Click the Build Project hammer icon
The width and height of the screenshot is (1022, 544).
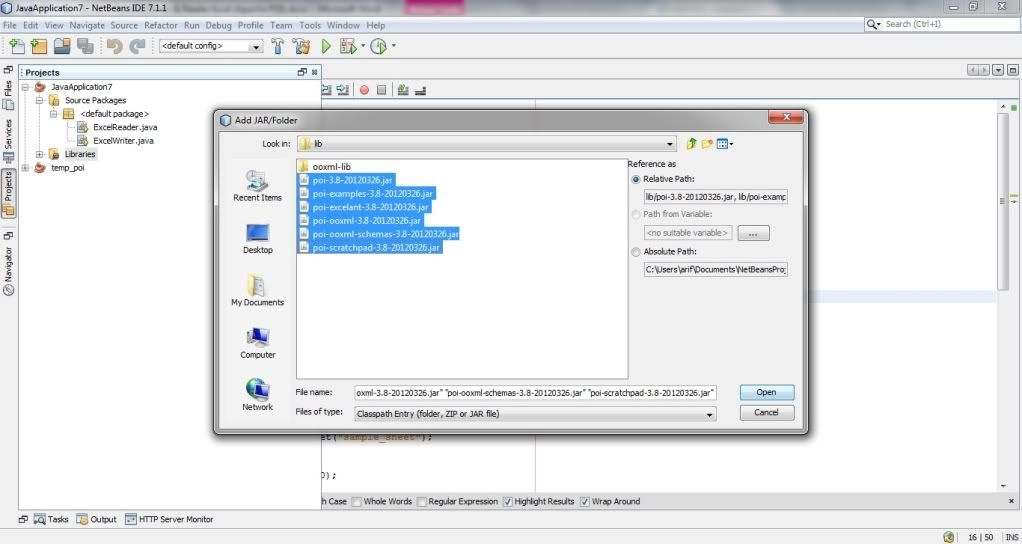(278, 46)
